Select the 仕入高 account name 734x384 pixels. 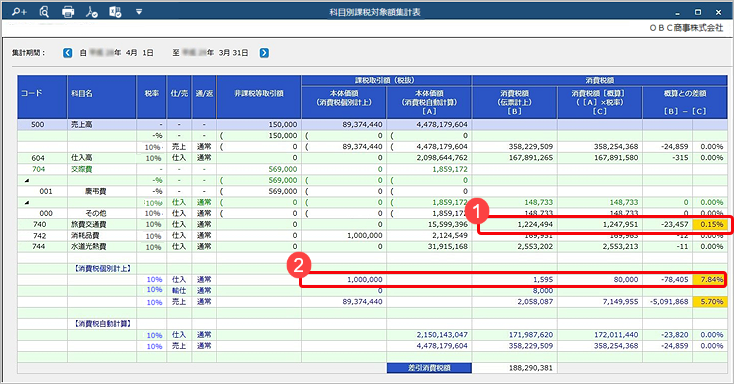81,158
